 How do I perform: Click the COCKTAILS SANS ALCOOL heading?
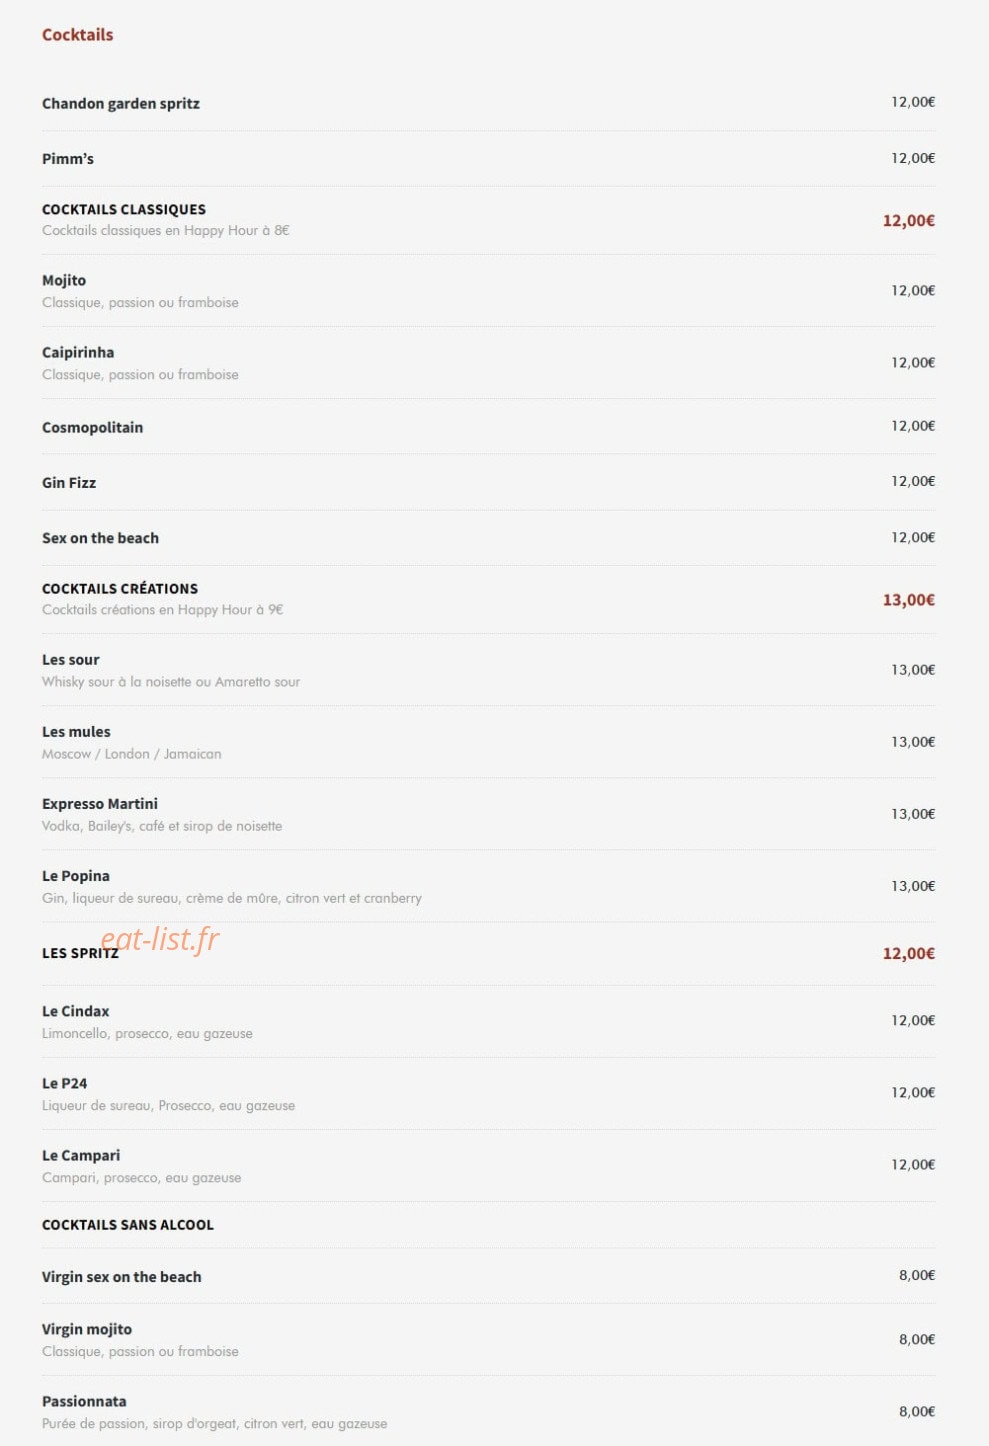128,1225
